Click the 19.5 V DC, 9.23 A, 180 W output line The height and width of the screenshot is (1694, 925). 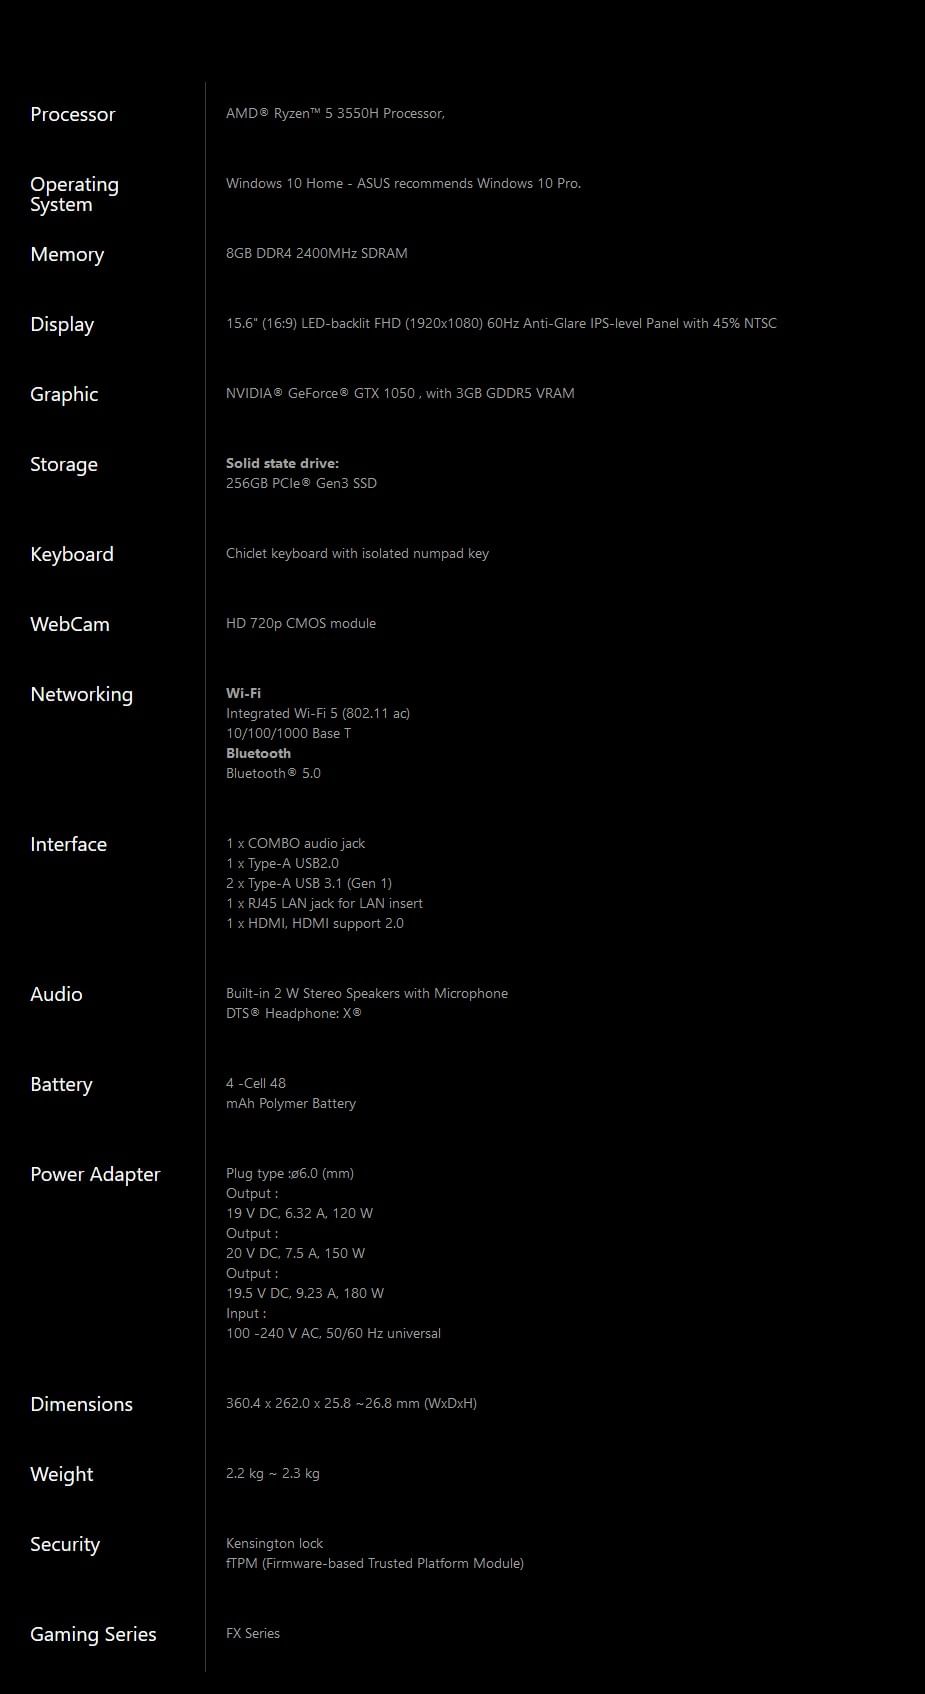(304, 1294)
